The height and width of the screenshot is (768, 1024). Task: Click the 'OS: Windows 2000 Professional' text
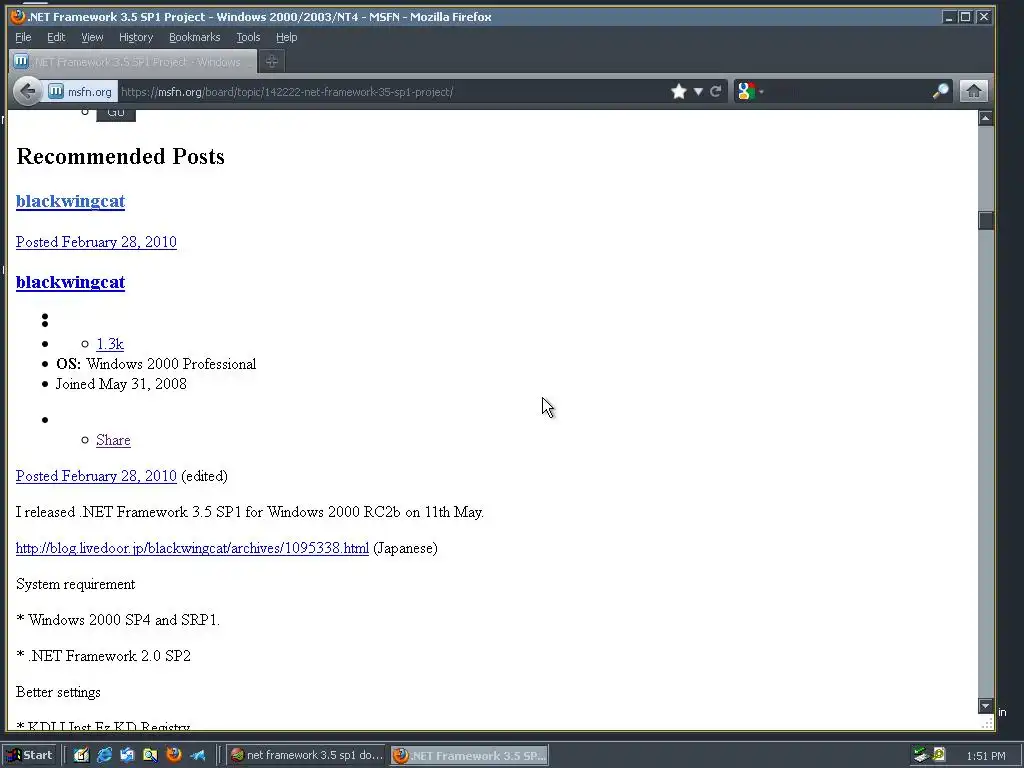[x=156, y=364]
